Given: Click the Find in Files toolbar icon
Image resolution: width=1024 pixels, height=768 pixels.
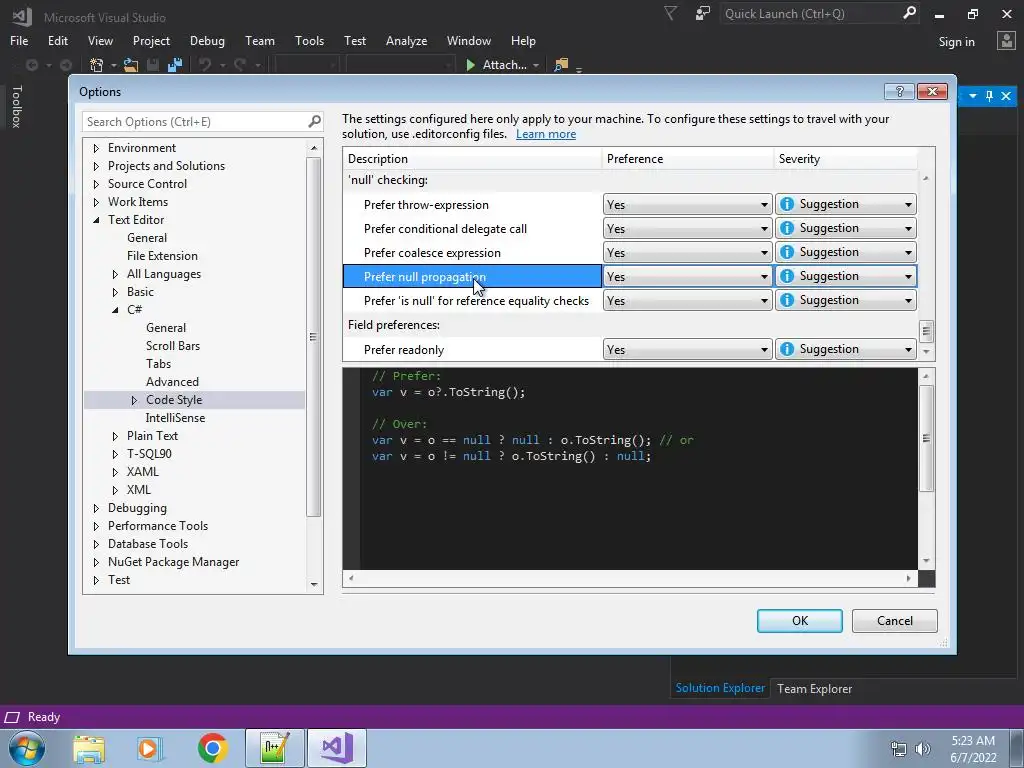Looking at the screenshot, I should pos(561,65).
